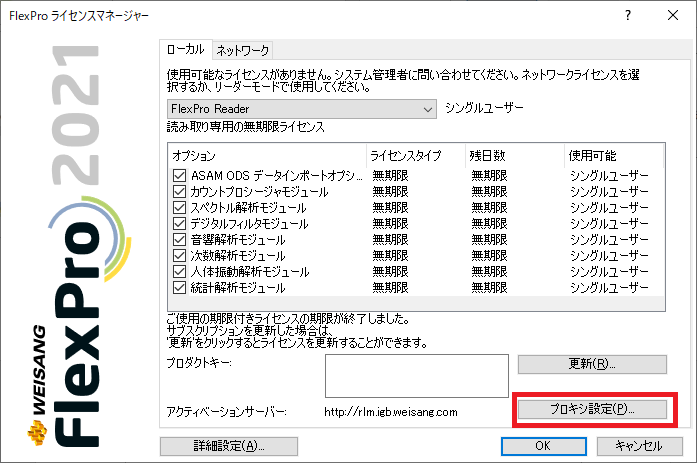
Task: Open the FlexPro Reader license dropdown
Action: 302,109
